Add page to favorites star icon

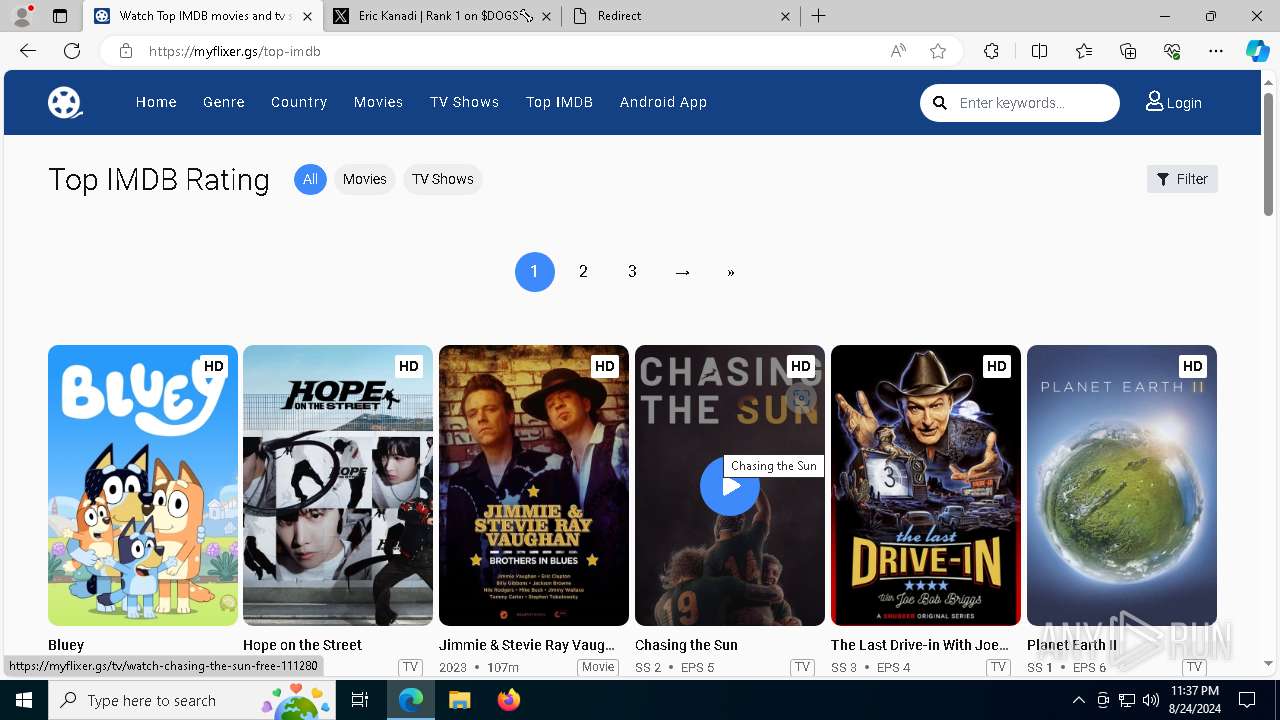pyautogui.click(x=938, y=51)
